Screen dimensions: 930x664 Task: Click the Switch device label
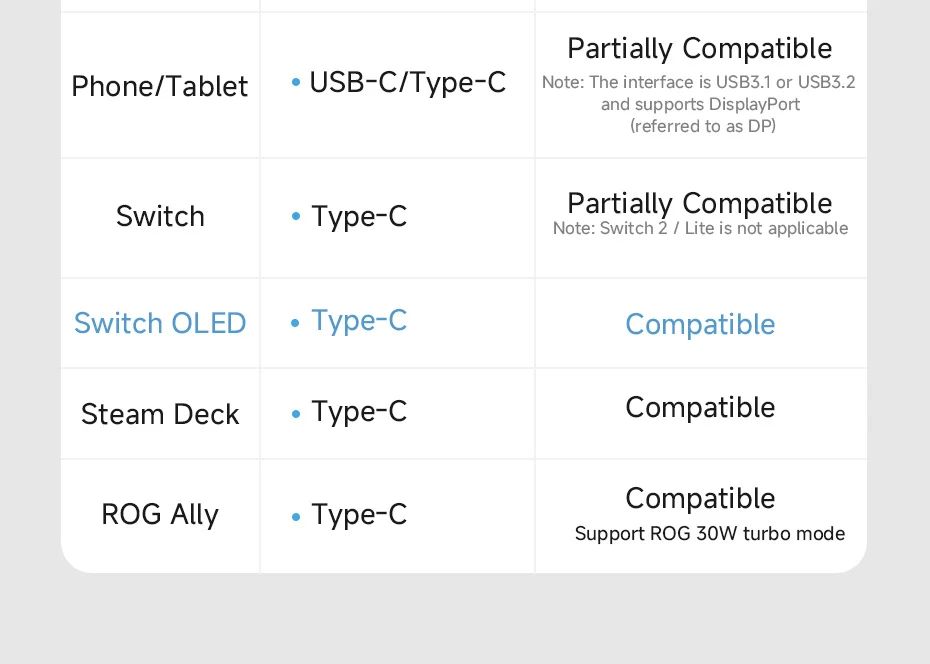point(160,216)
